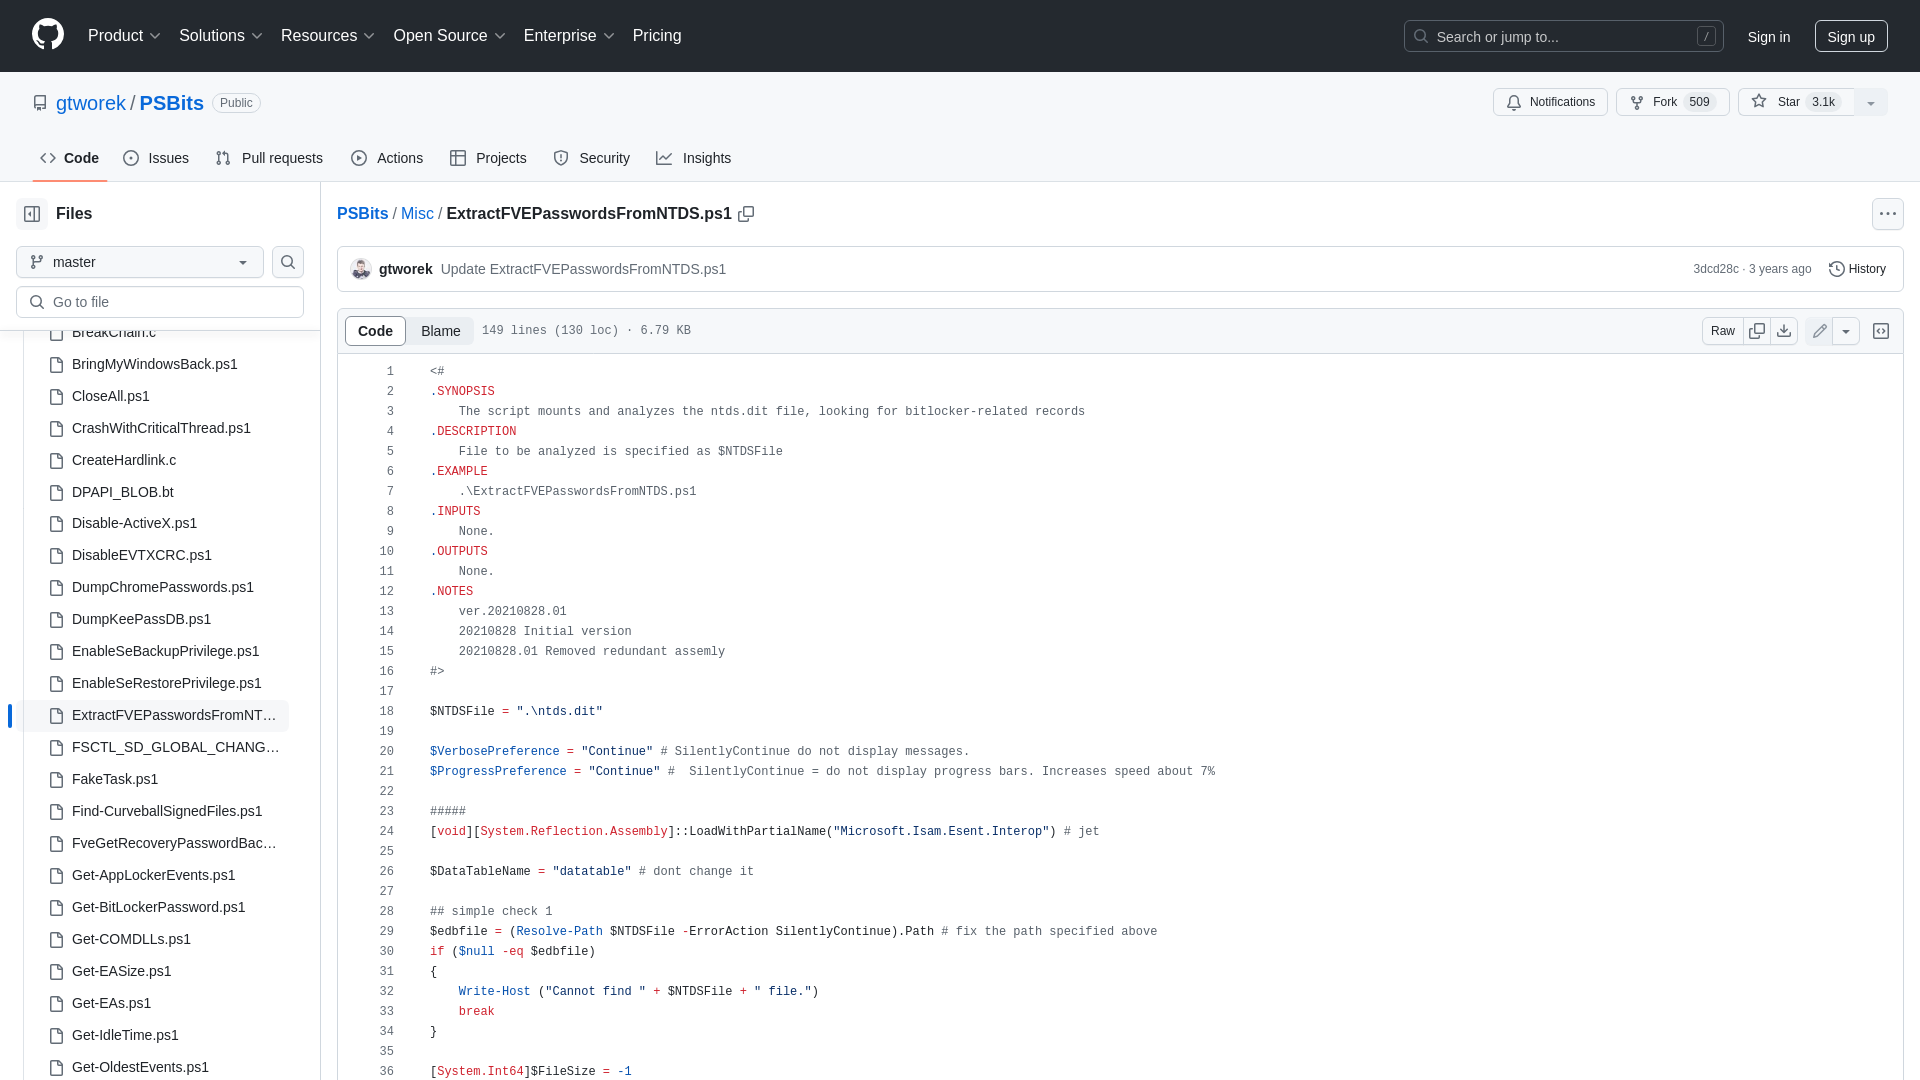
Task: Click gtworek's avatar in commit bar
Action: tap(361, 269)
